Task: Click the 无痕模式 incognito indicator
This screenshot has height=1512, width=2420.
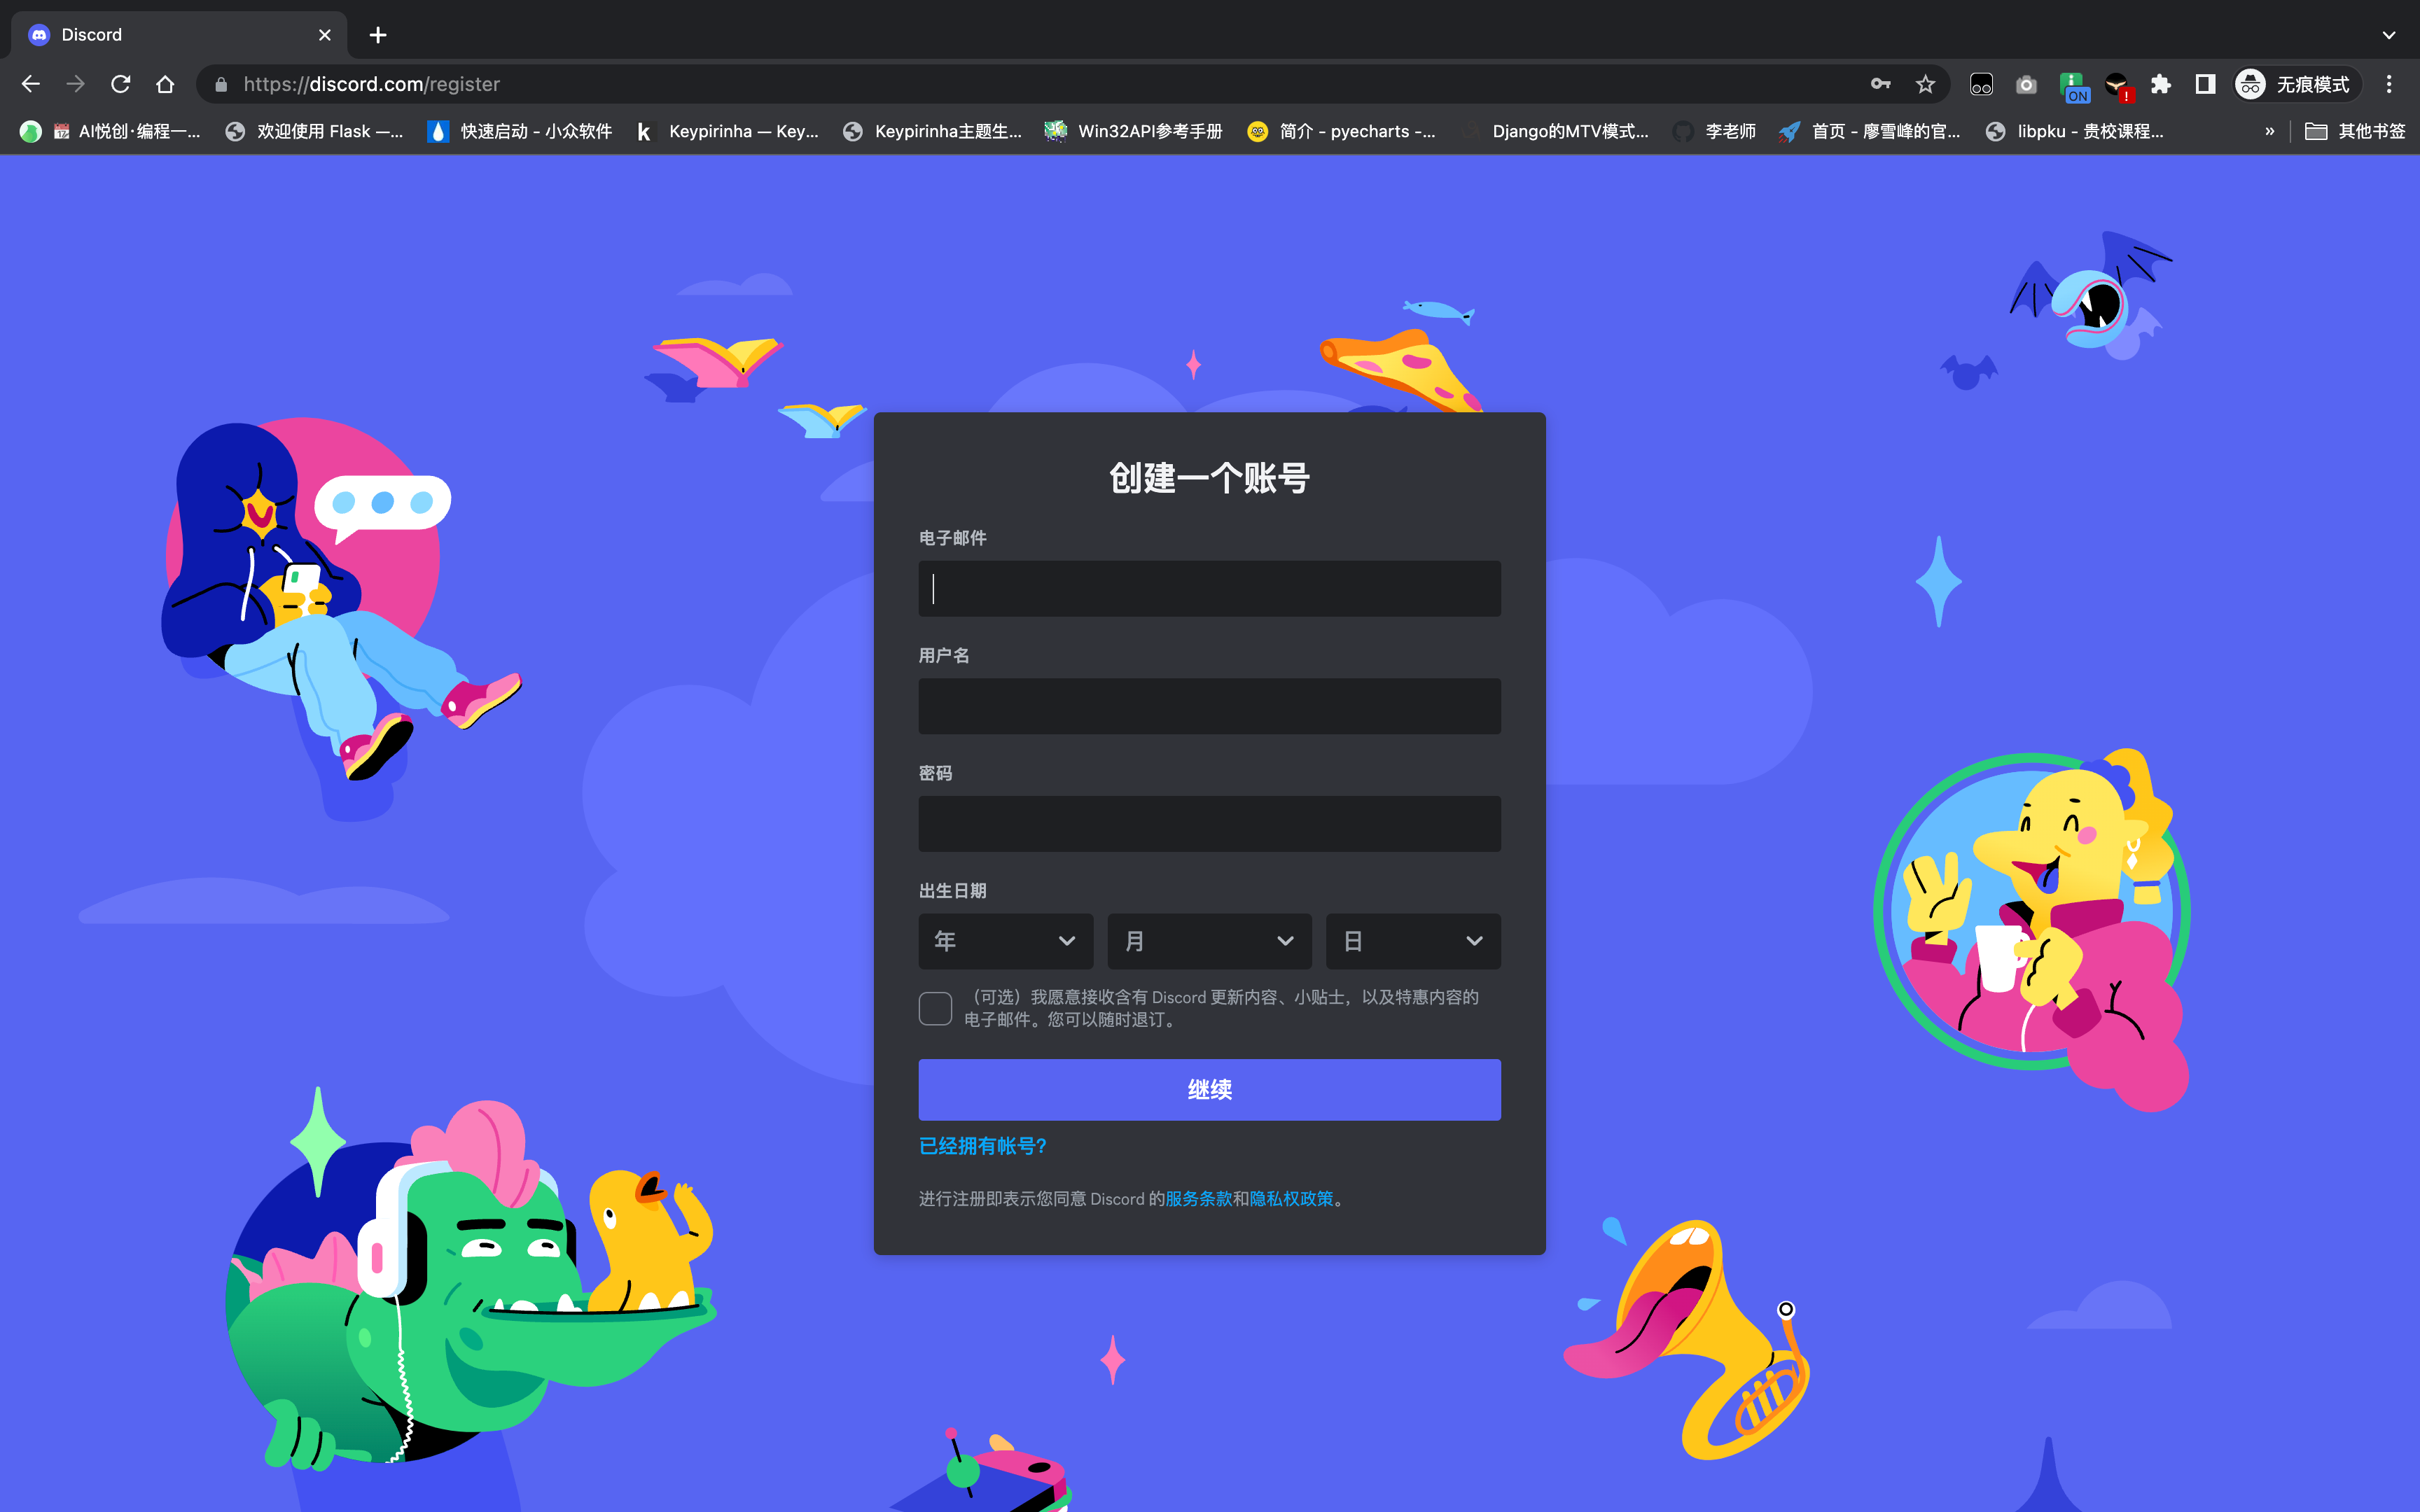Action: tap(2297, 85)
